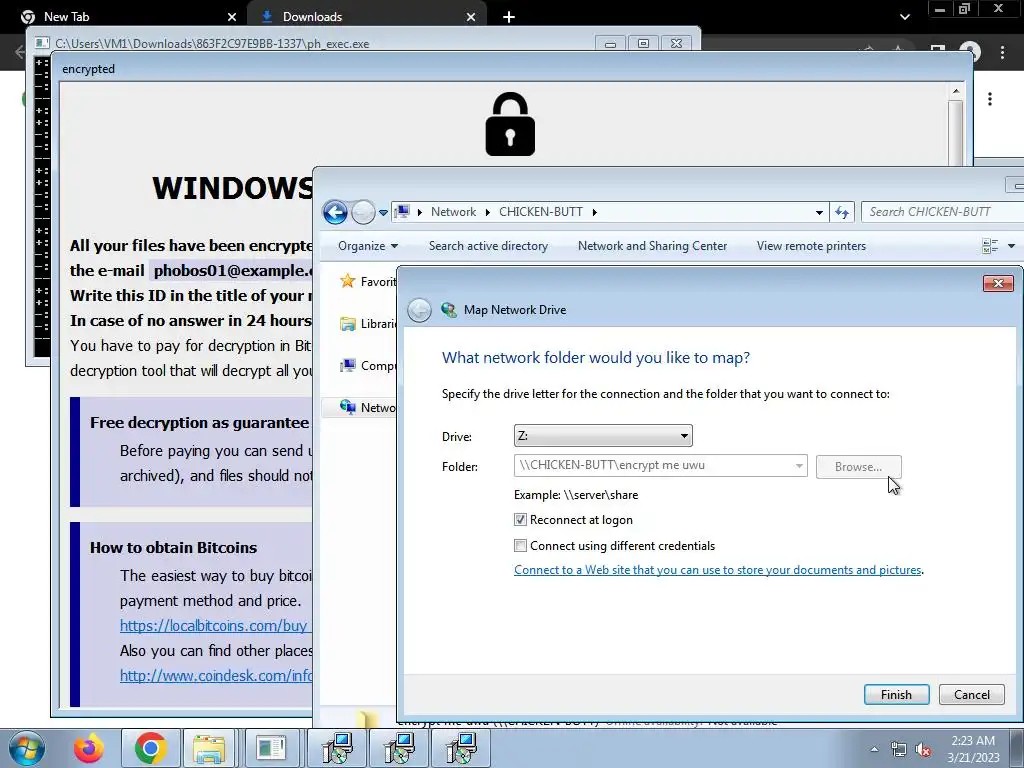Click the Computer icon in the sidebar
Screen dimensions: 1024x768
tap(347, 366)
